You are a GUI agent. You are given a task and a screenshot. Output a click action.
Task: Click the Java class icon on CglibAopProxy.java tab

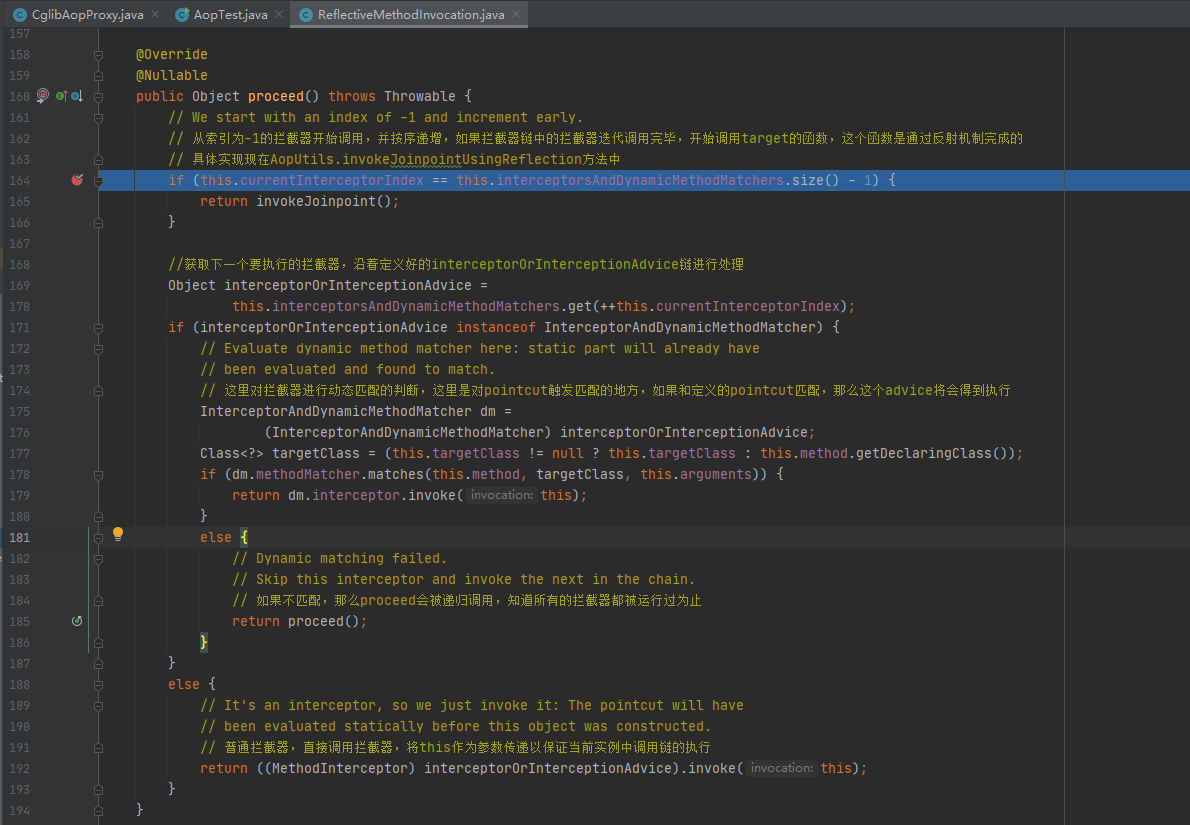(x=20, y=14)
